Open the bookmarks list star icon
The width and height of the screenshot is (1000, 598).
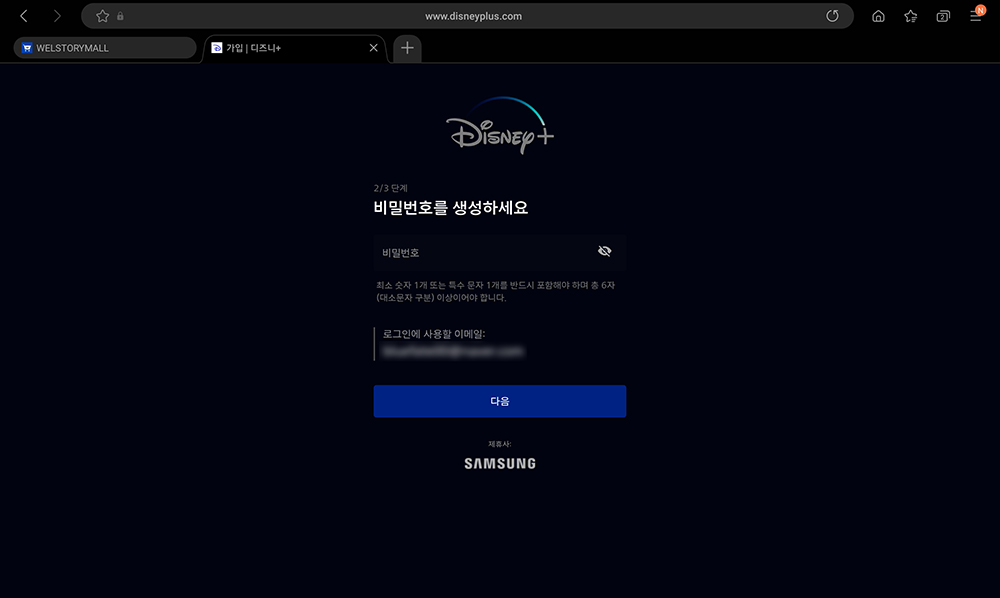coord(911,16)
